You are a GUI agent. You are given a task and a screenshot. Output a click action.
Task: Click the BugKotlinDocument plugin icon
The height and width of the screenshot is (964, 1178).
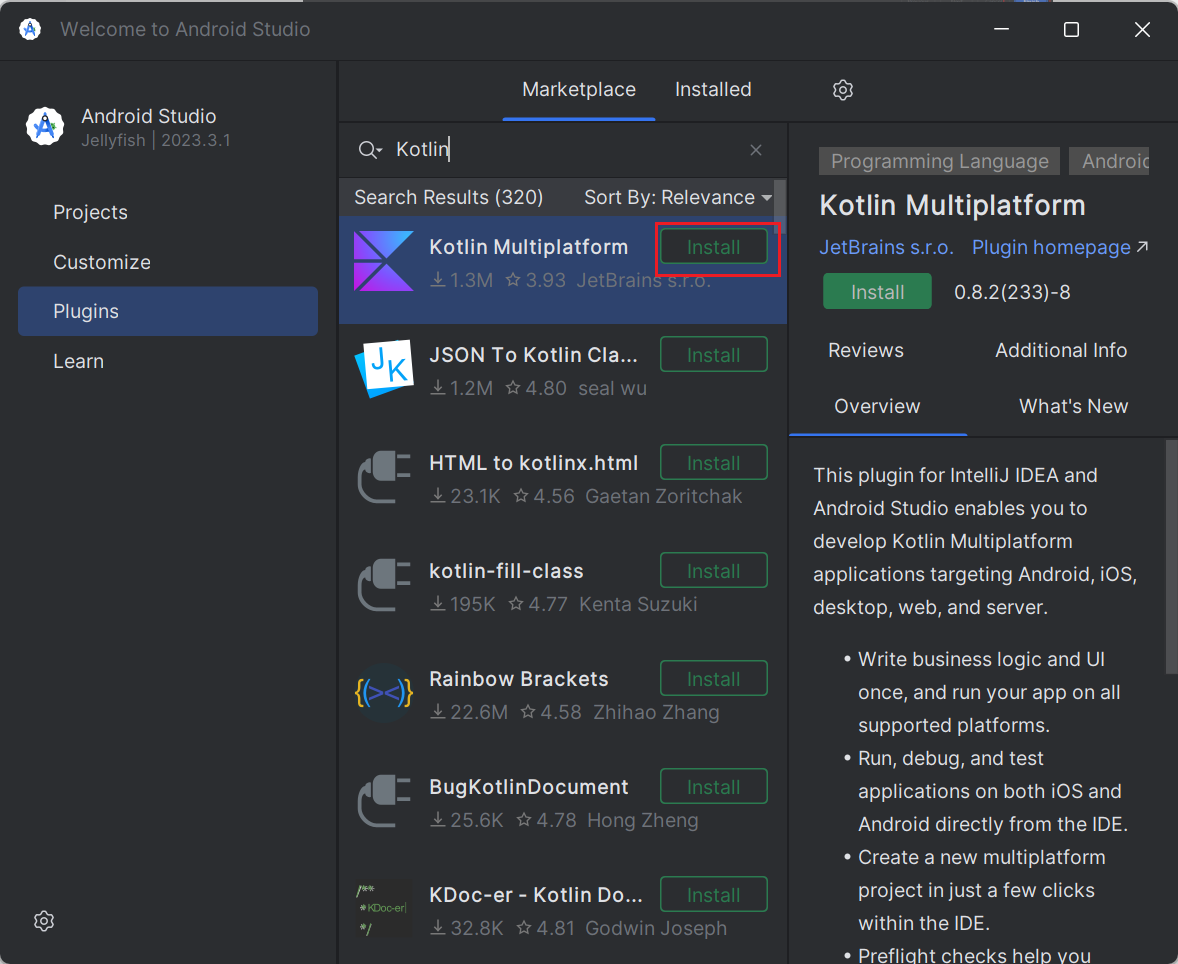[384, 801]
